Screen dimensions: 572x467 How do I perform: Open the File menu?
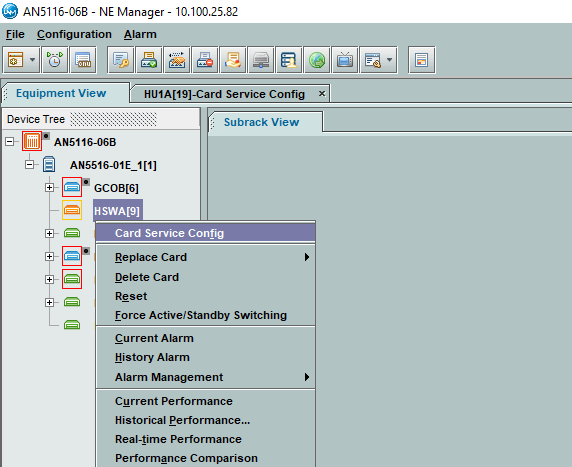[x=15, y=34]
